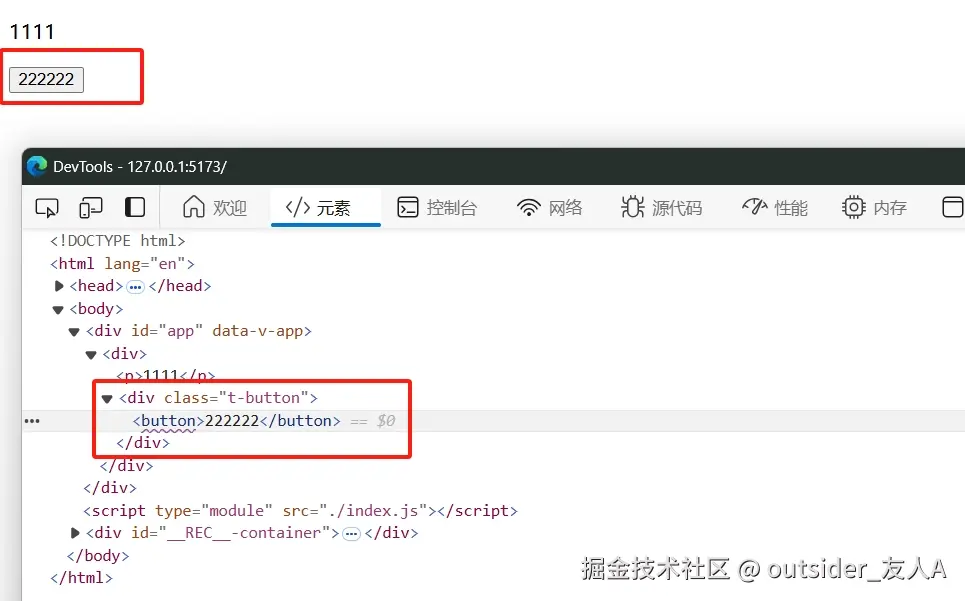This screenshot has width=965, height=601.
Task: Click the ellipsis badge inside head element
Action: [135, 287]
